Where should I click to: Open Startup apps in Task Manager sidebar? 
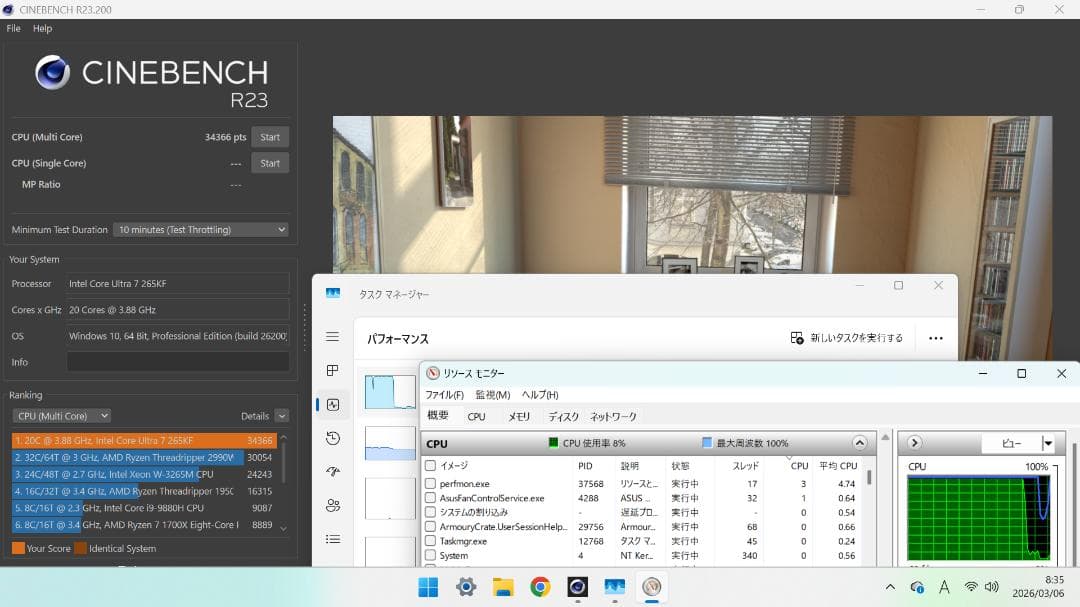click(332, 471)
